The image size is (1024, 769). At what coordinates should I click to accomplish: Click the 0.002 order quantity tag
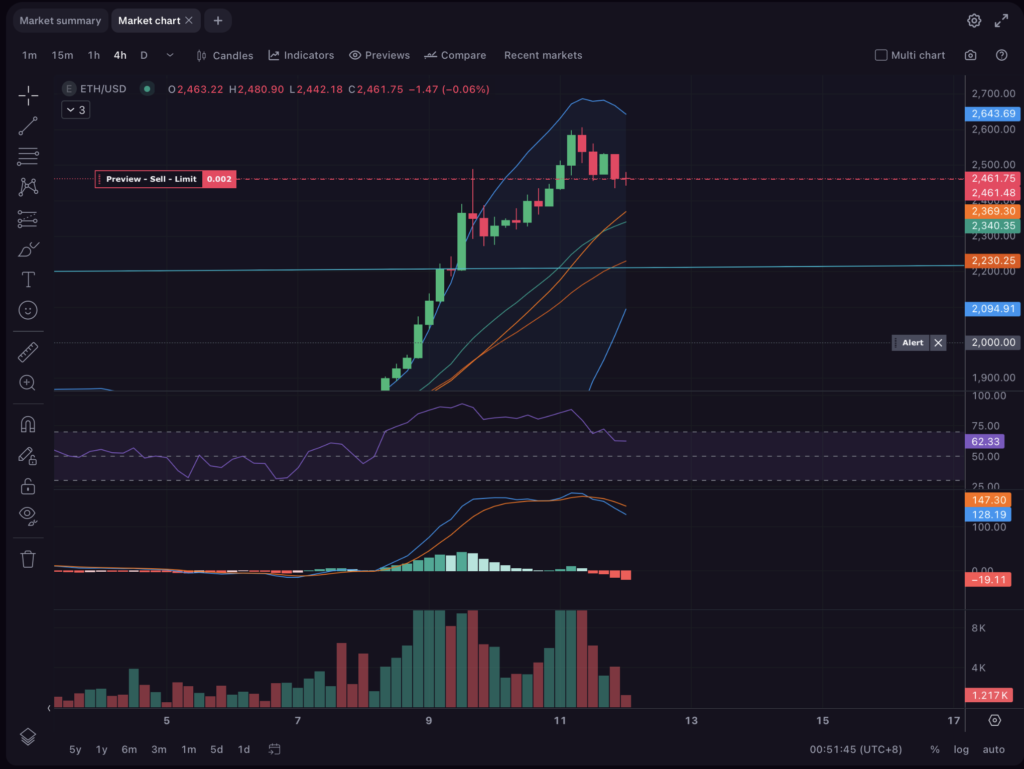pos(219,179)
